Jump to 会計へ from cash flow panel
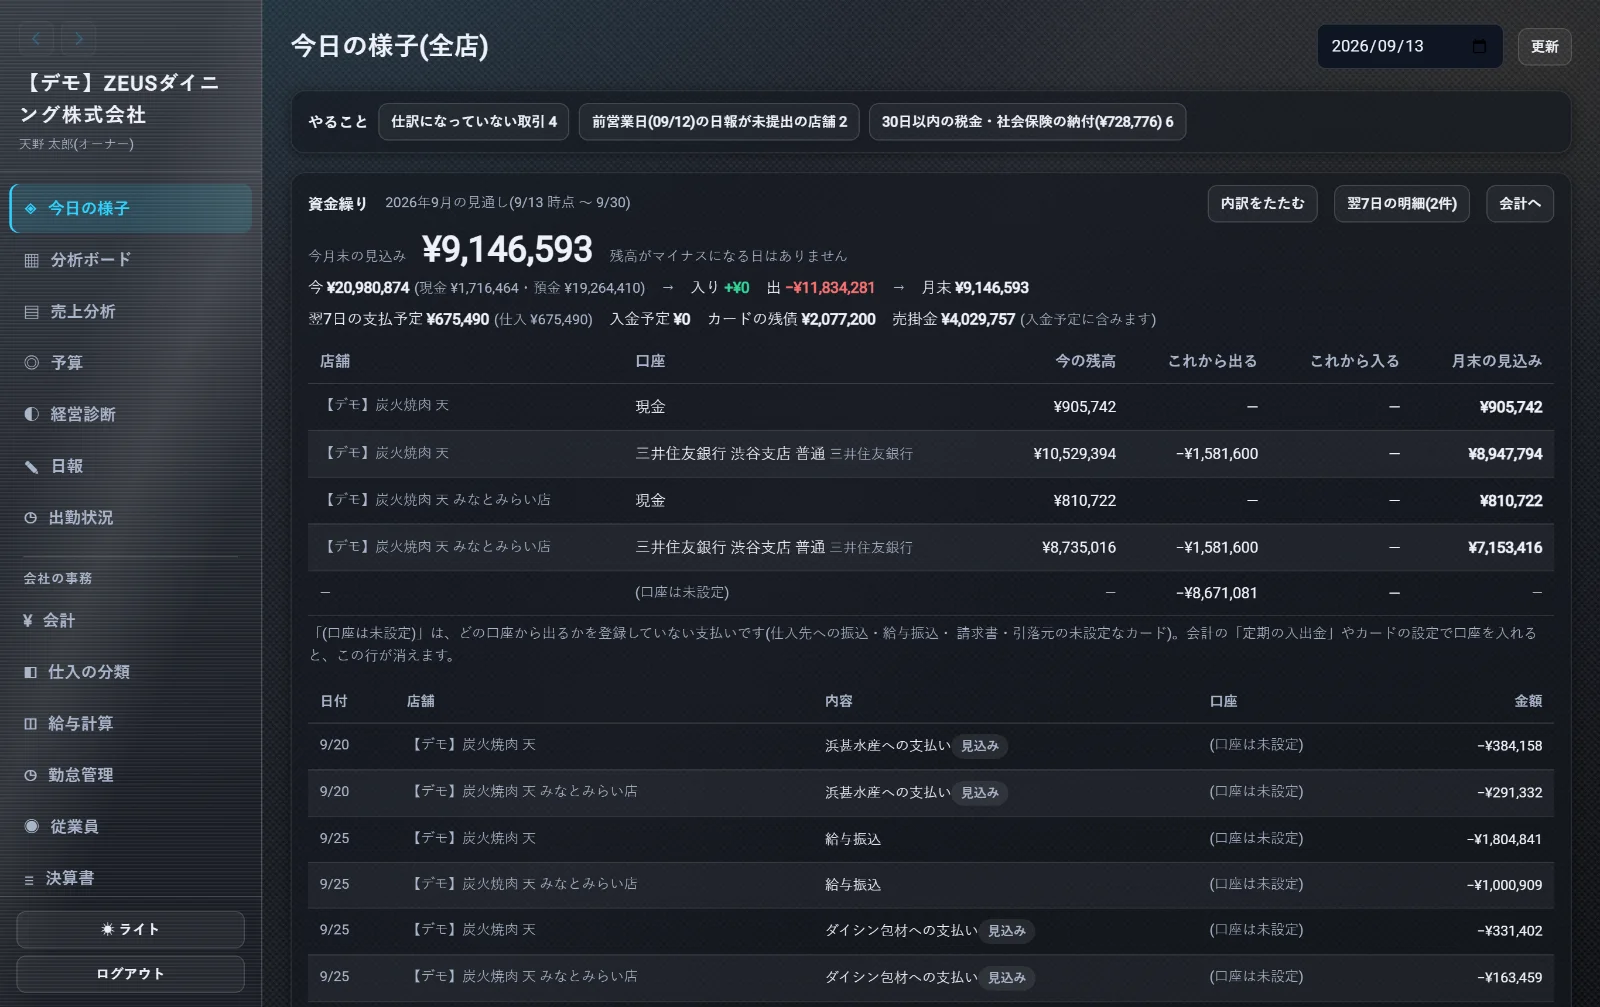The width and height of the screenshot is (1600, 1007). 1519,204
